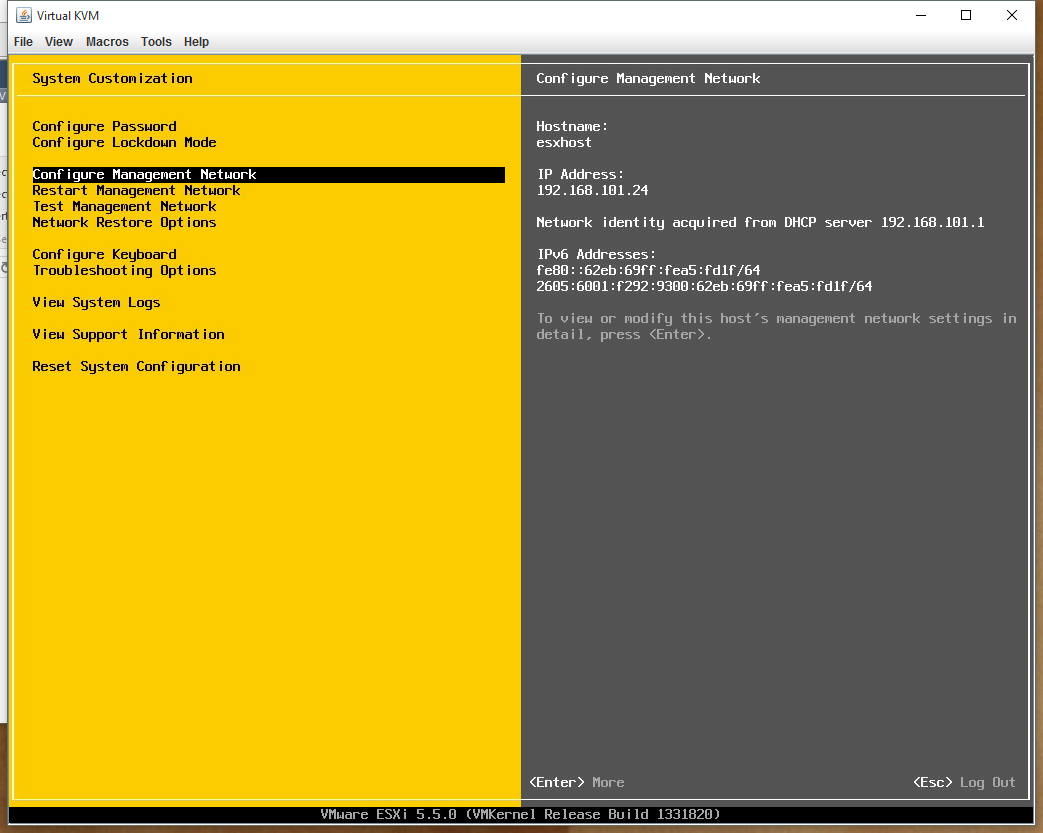This screenshot has height=833, width=1043.
Task: Select Configure Lockdown Mode entry
Action: coord(124,143)
